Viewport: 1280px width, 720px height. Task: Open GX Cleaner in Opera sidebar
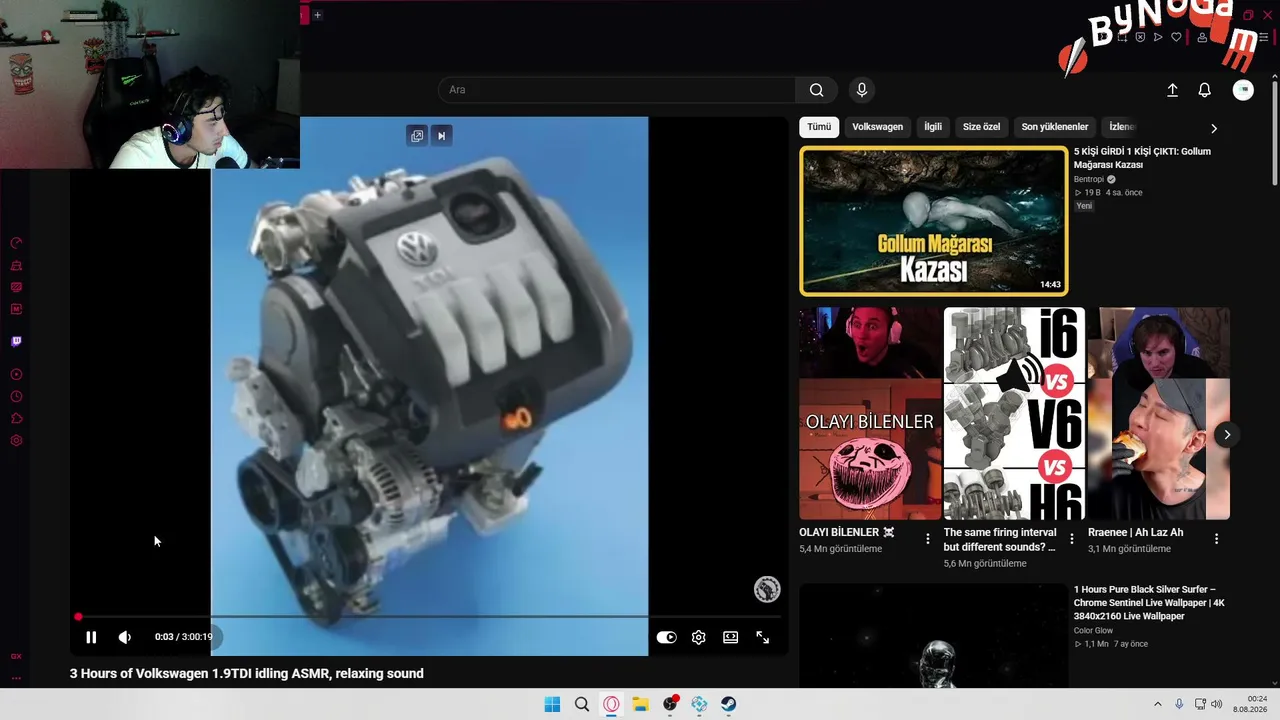16,265
